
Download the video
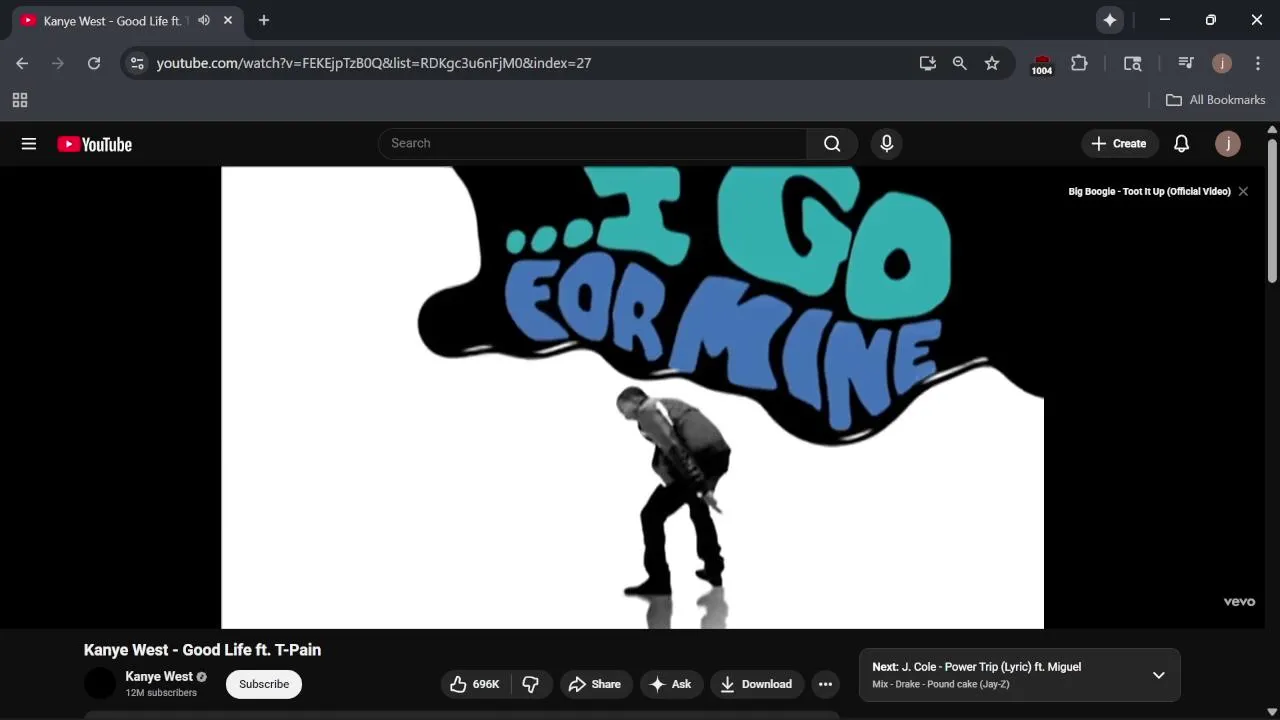(756, 684)
